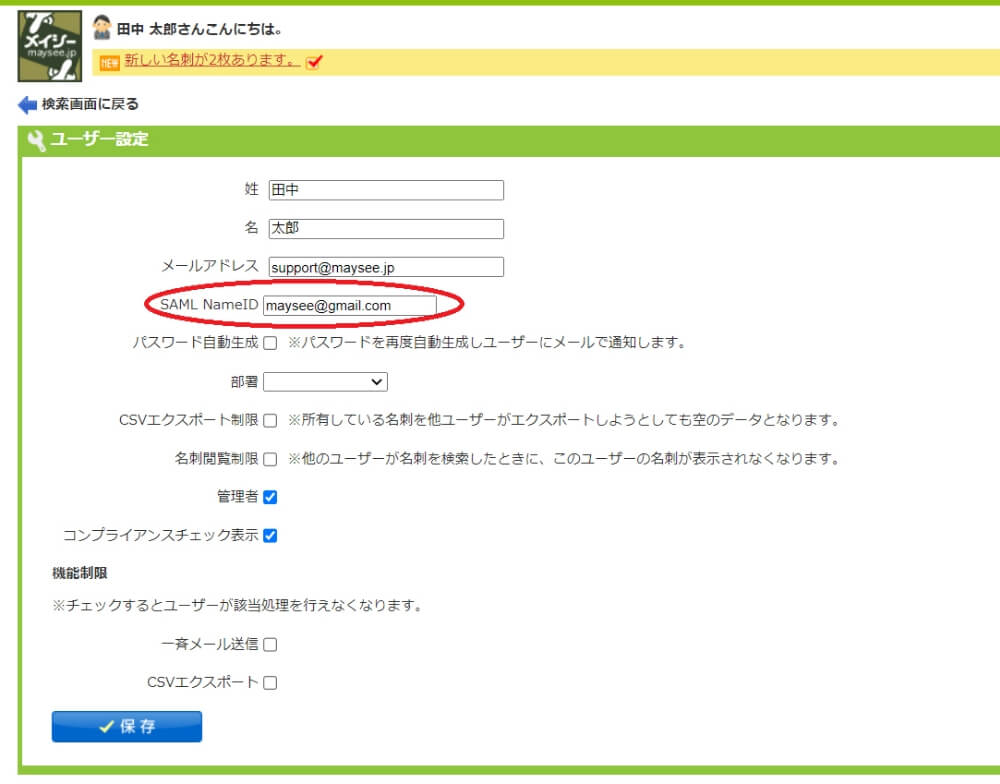Enable the 名刺閲覧制限 checkbox
Viewport: 1000px width, 784px height.
pos(268,459)
